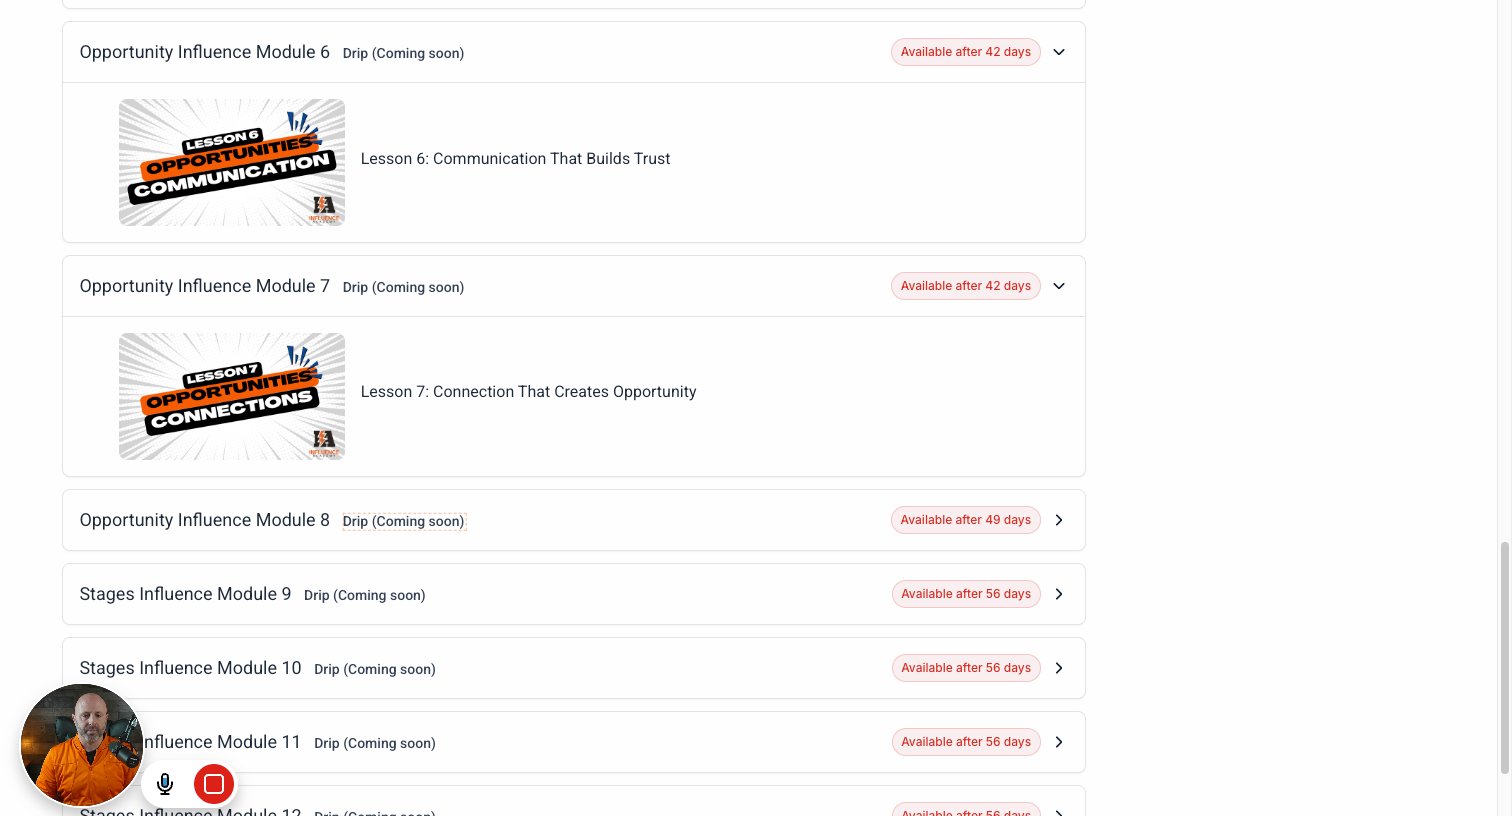The width and height of the screenshot is (1512, 816).
Task: Click the page vertical scrollbar thumb
Action: [x=1505, y=658]
